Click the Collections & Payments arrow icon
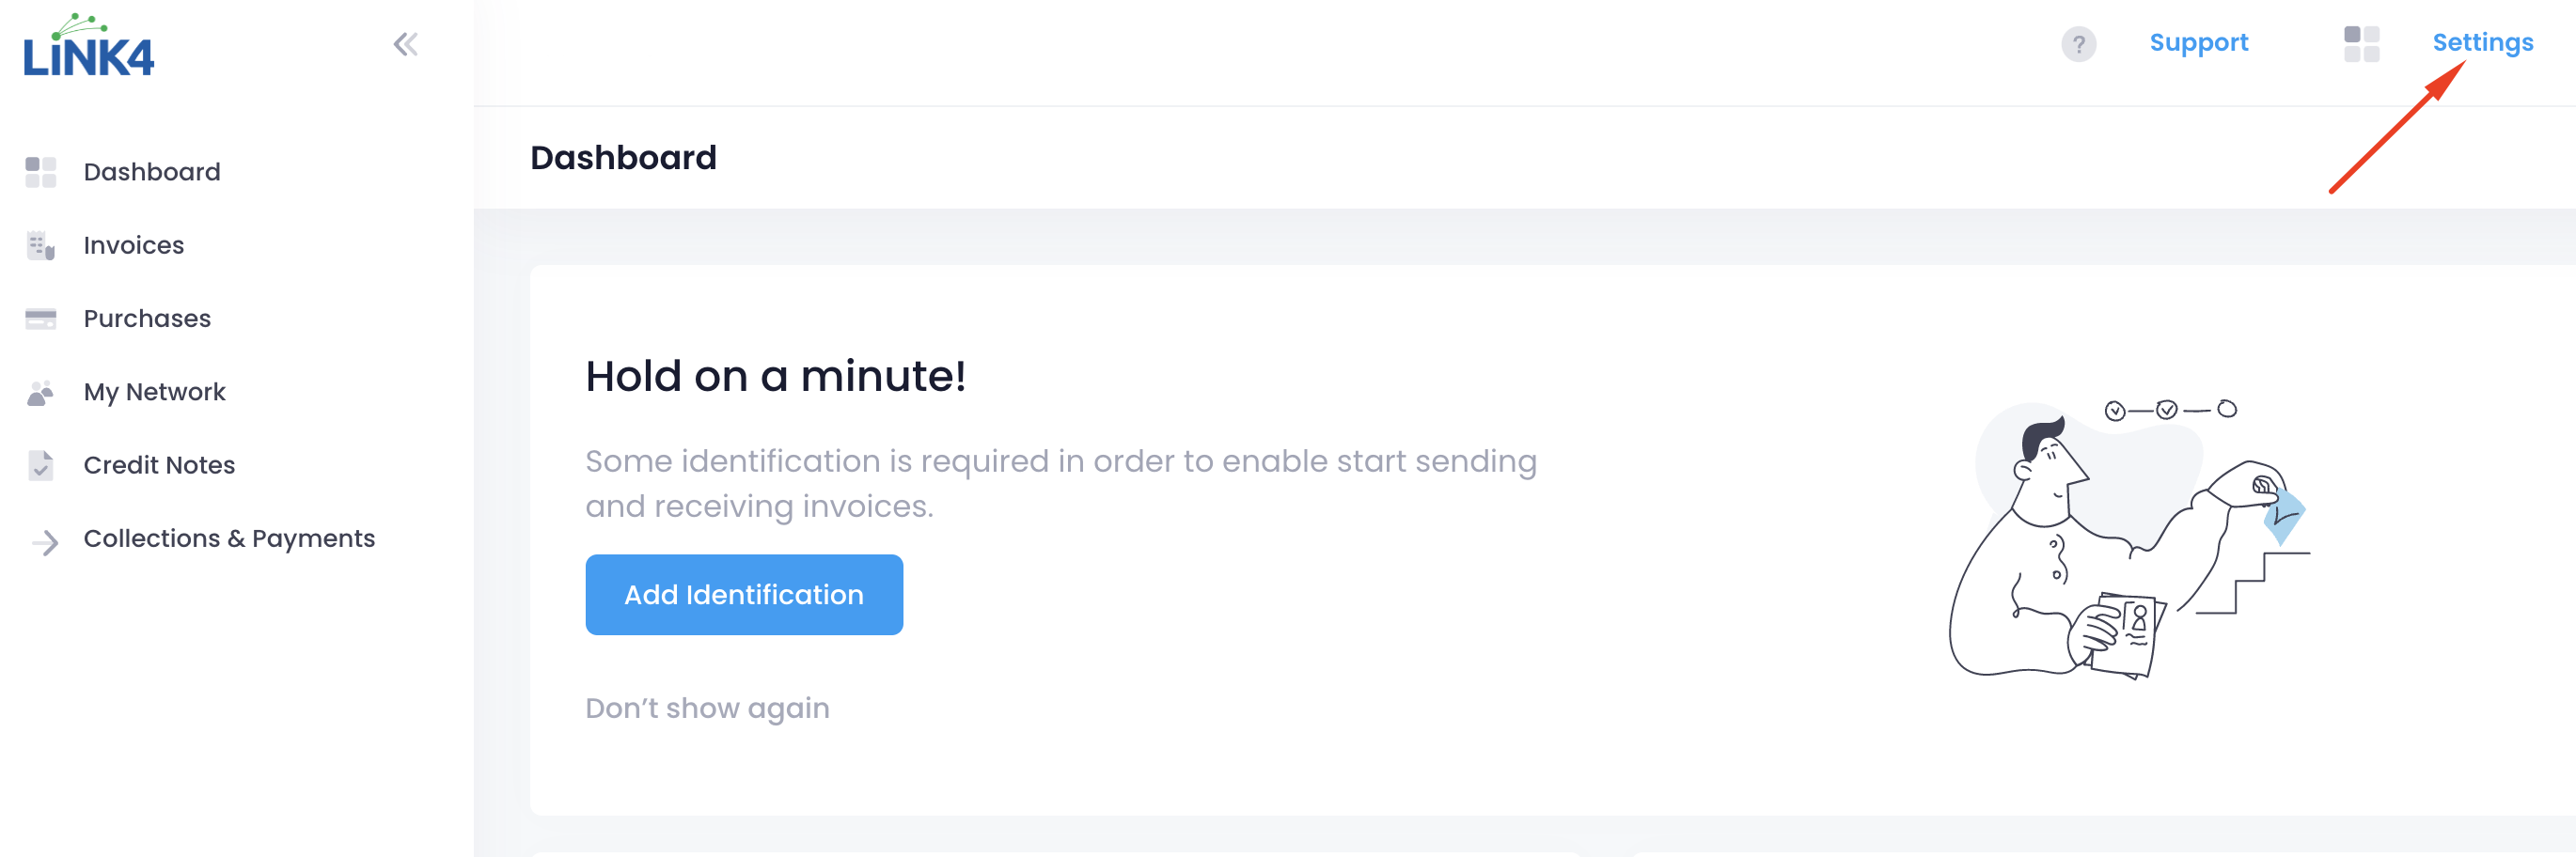 (x=45, y=542)
